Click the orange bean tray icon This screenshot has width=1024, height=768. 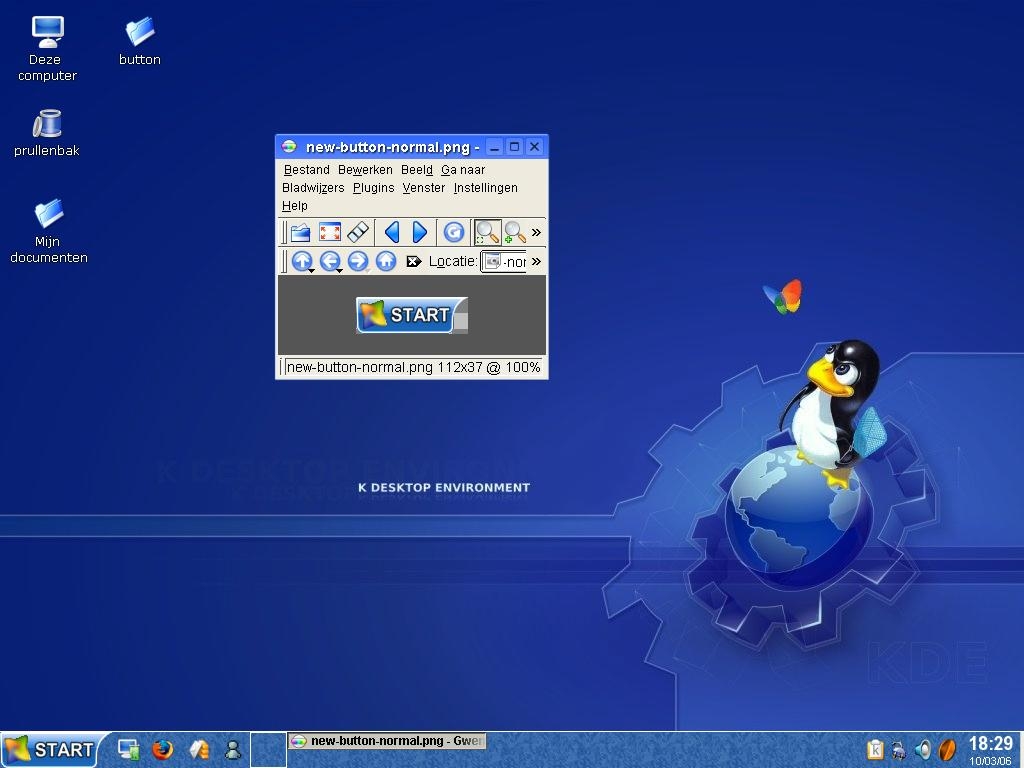coord(947,750)
